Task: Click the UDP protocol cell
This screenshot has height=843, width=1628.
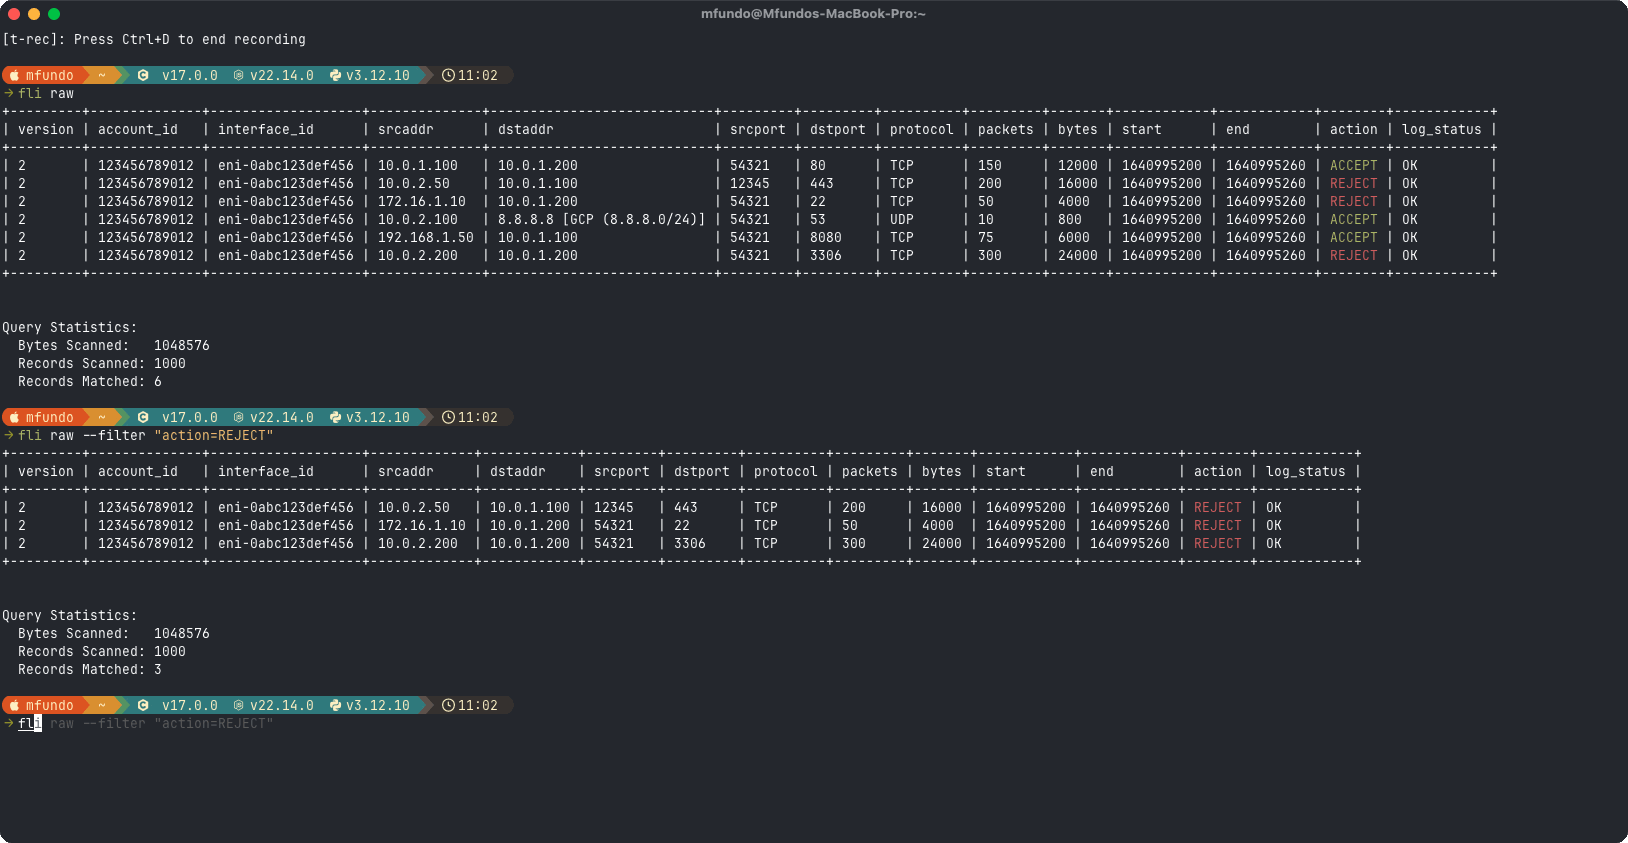Action: coord(902,219)
